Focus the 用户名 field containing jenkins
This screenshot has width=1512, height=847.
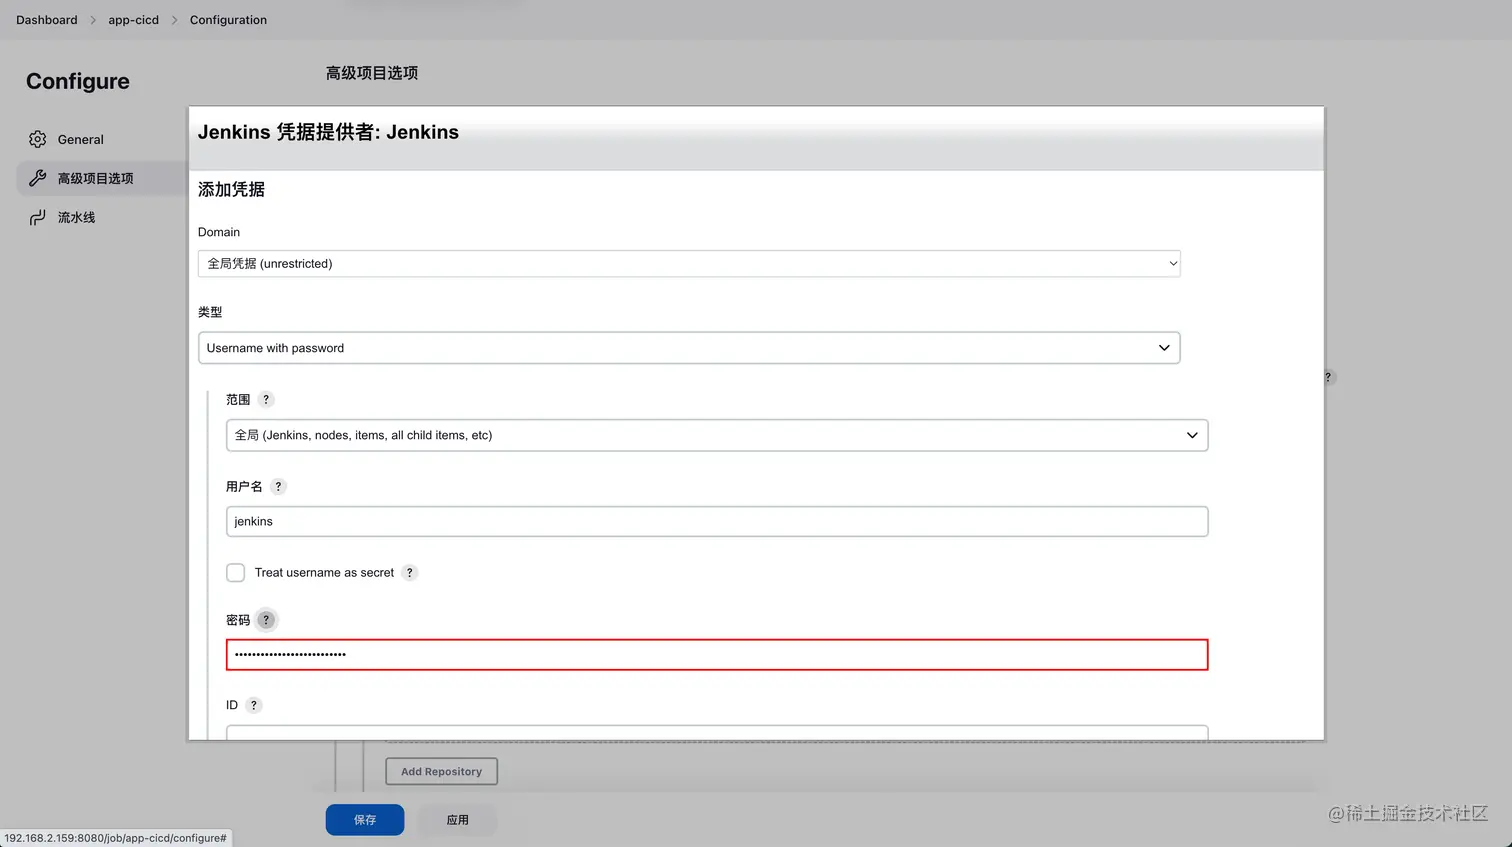coord(717,521)
